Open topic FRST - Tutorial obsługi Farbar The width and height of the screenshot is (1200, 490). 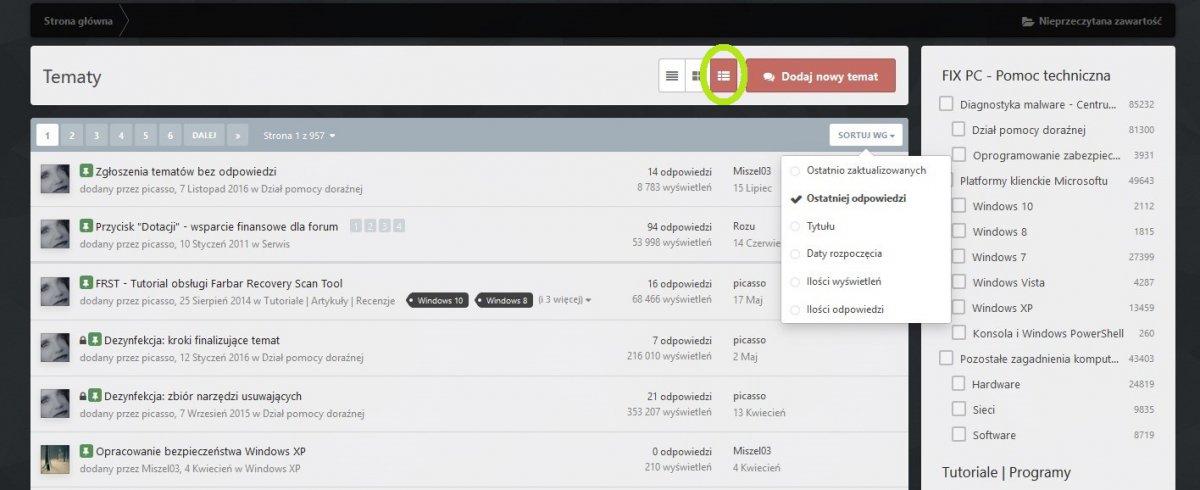(219, 284)
